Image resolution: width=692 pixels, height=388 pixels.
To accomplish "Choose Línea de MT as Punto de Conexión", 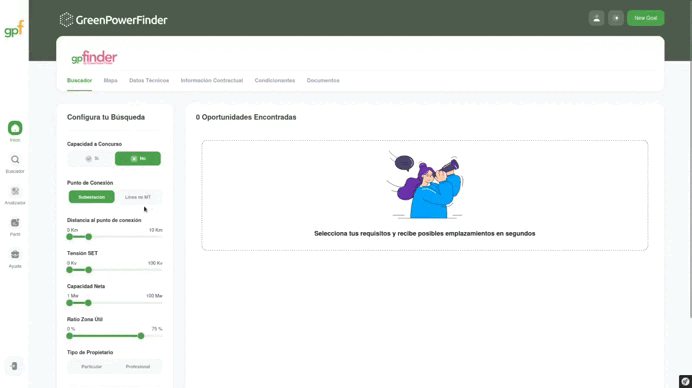I will tap(138, 197).
